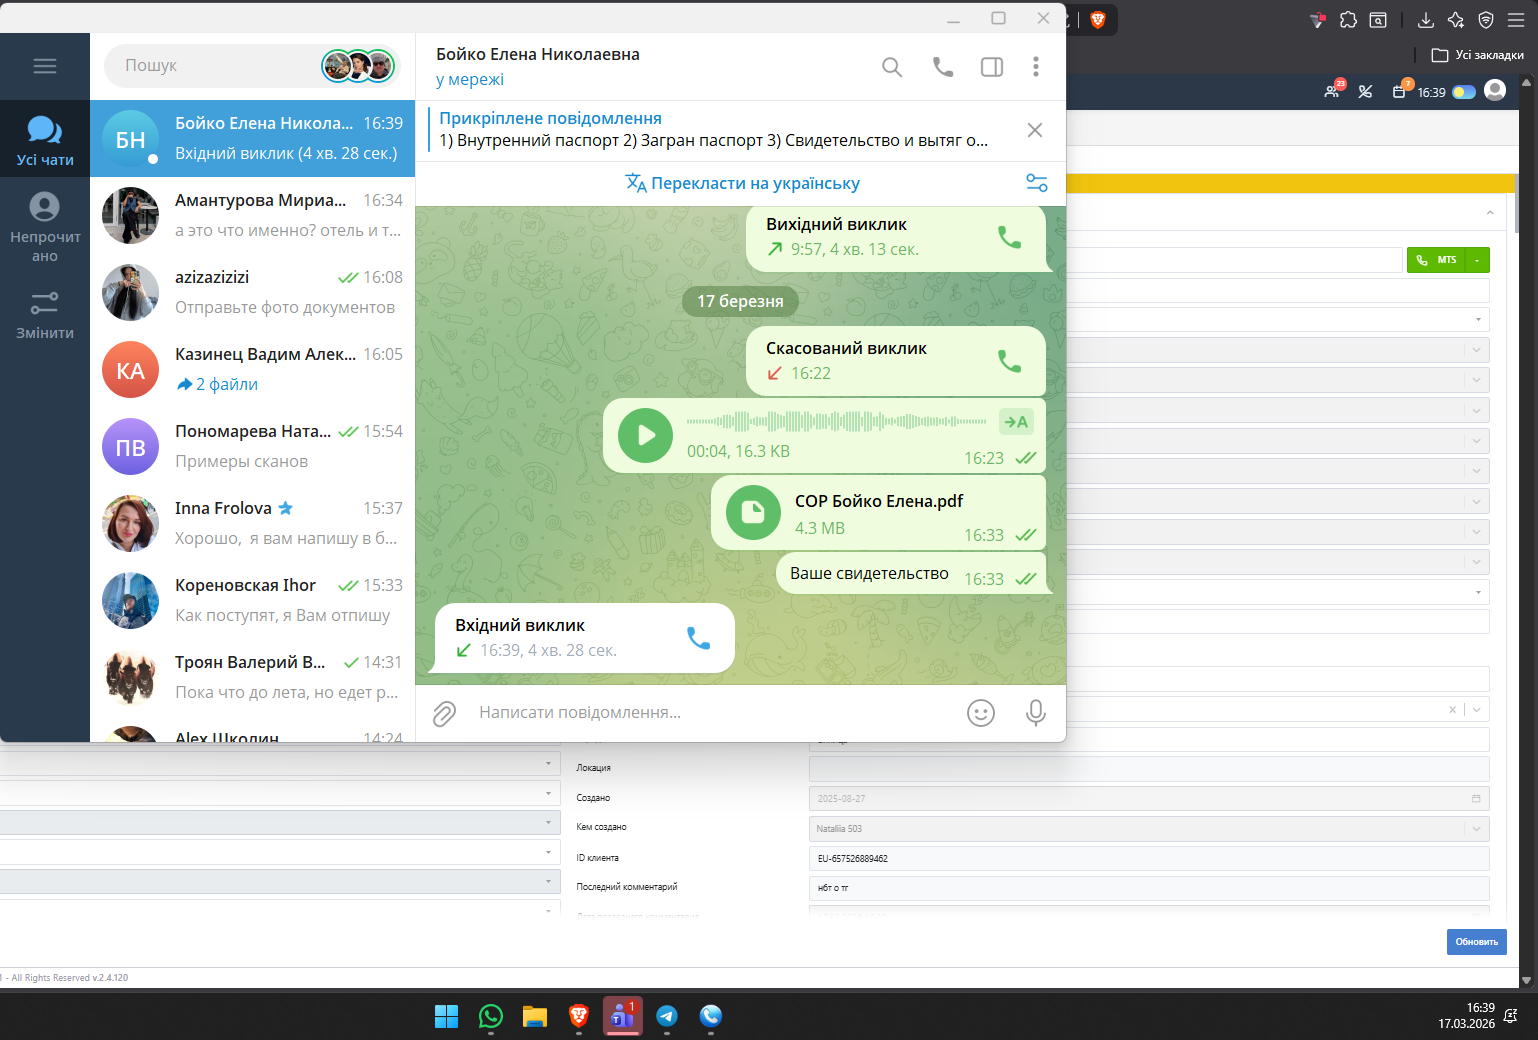This screenshot has height=1040, width=1538.
Task: Start a voice call with Бойко Елена
Action: click(x=942, y=67)
